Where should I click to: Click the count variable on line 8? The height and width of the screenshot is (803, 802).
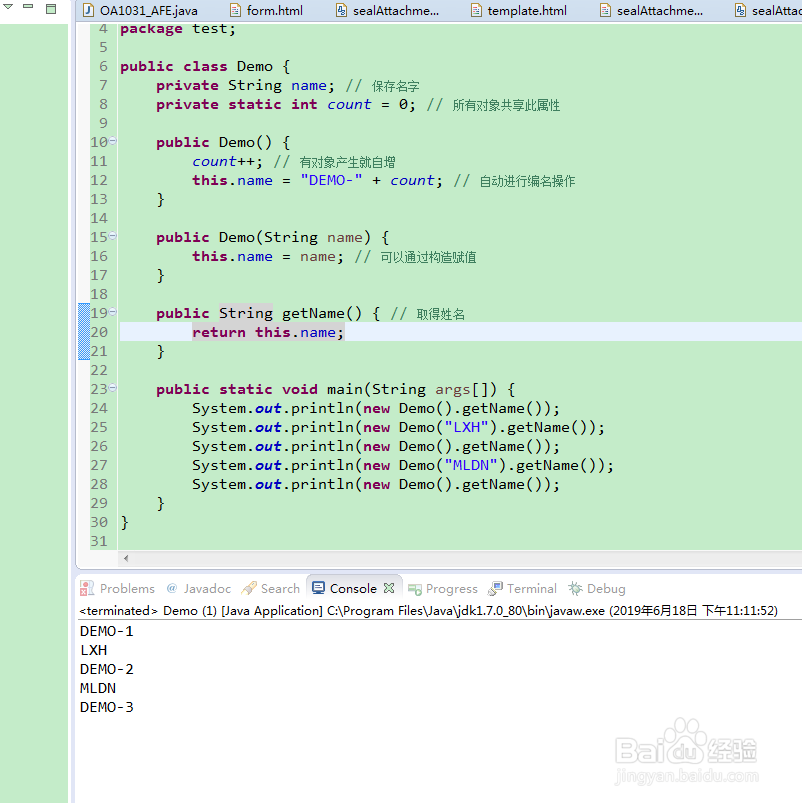(x=349, y=104)
